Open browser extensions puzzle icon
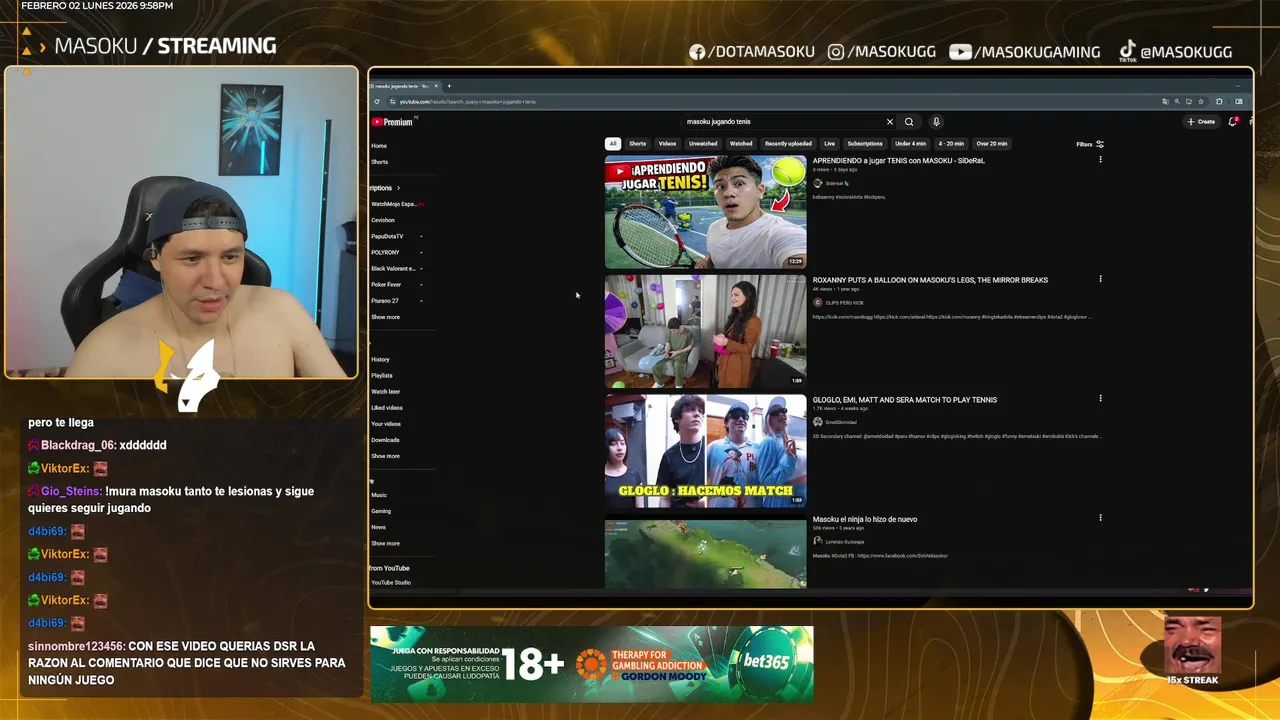Viewport: 1280px width, 720px height. coord(1219,101)
